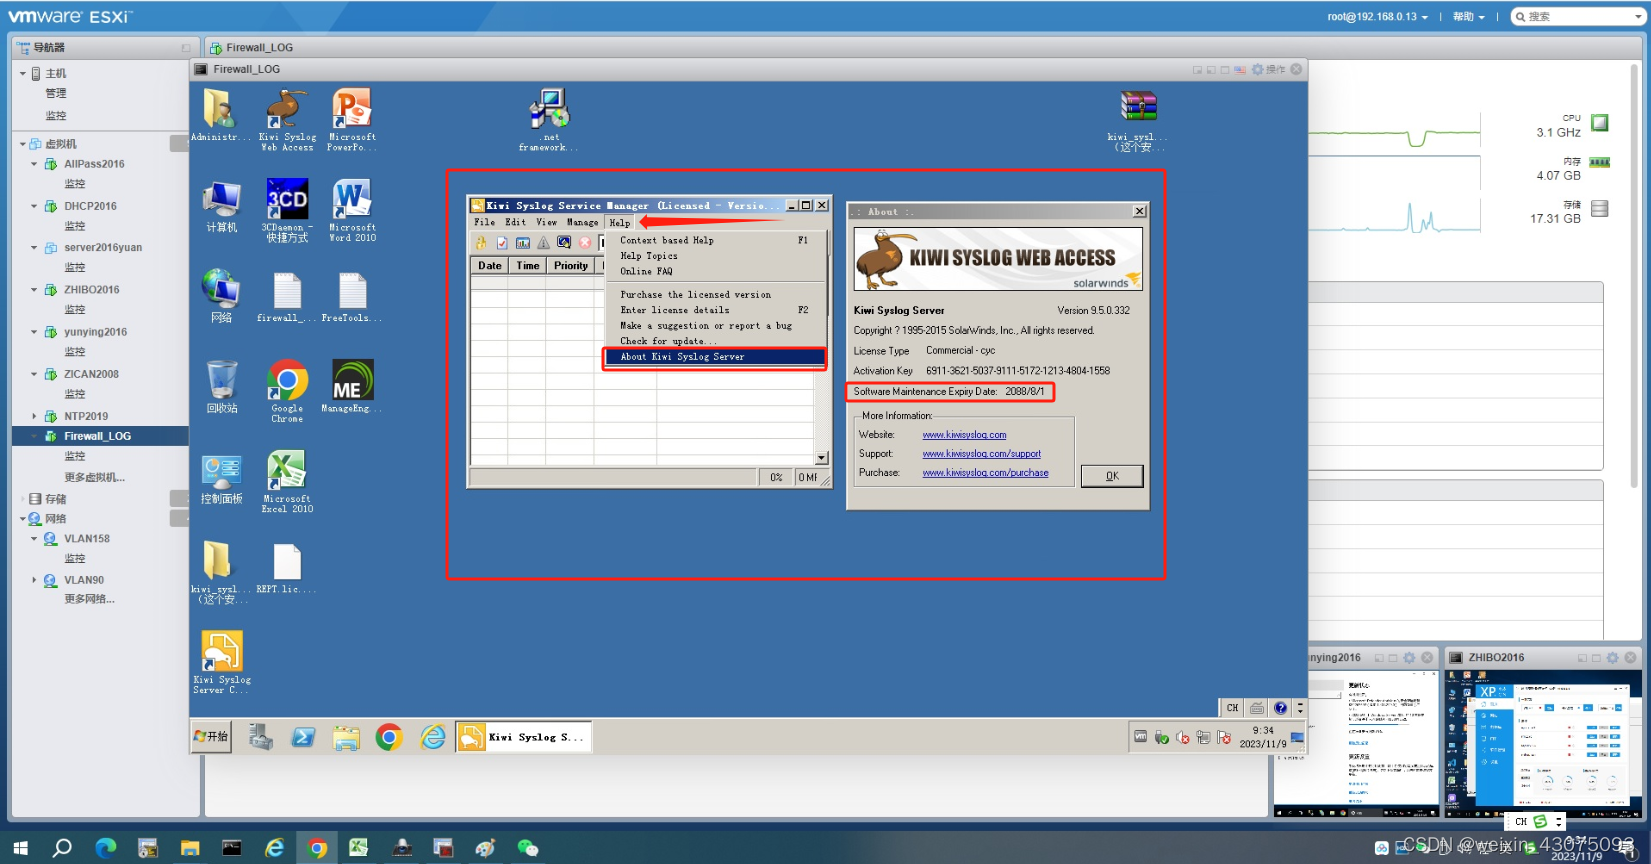Select Enter license details menu entry
The height and width of the screenshot is (864, 1651).
[715, 310]
